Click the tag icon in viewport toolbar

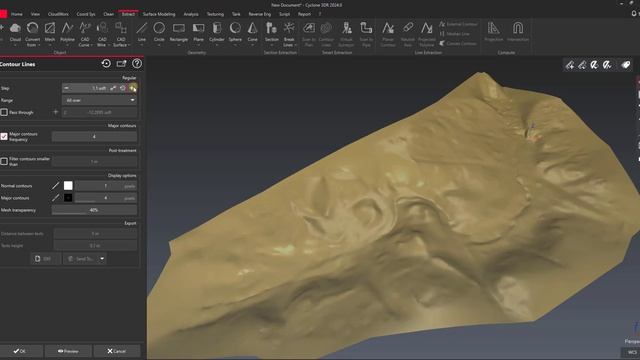626,65
